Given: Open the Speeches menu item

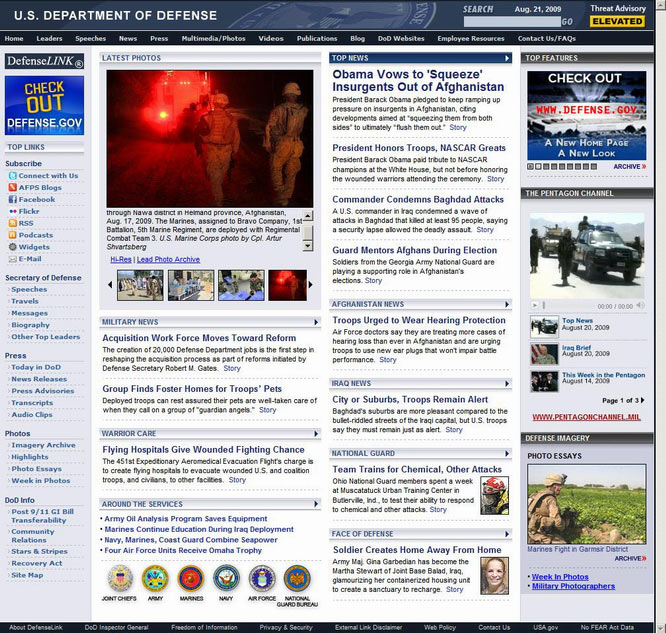Looking at the screenshot, I should [90, 38].
